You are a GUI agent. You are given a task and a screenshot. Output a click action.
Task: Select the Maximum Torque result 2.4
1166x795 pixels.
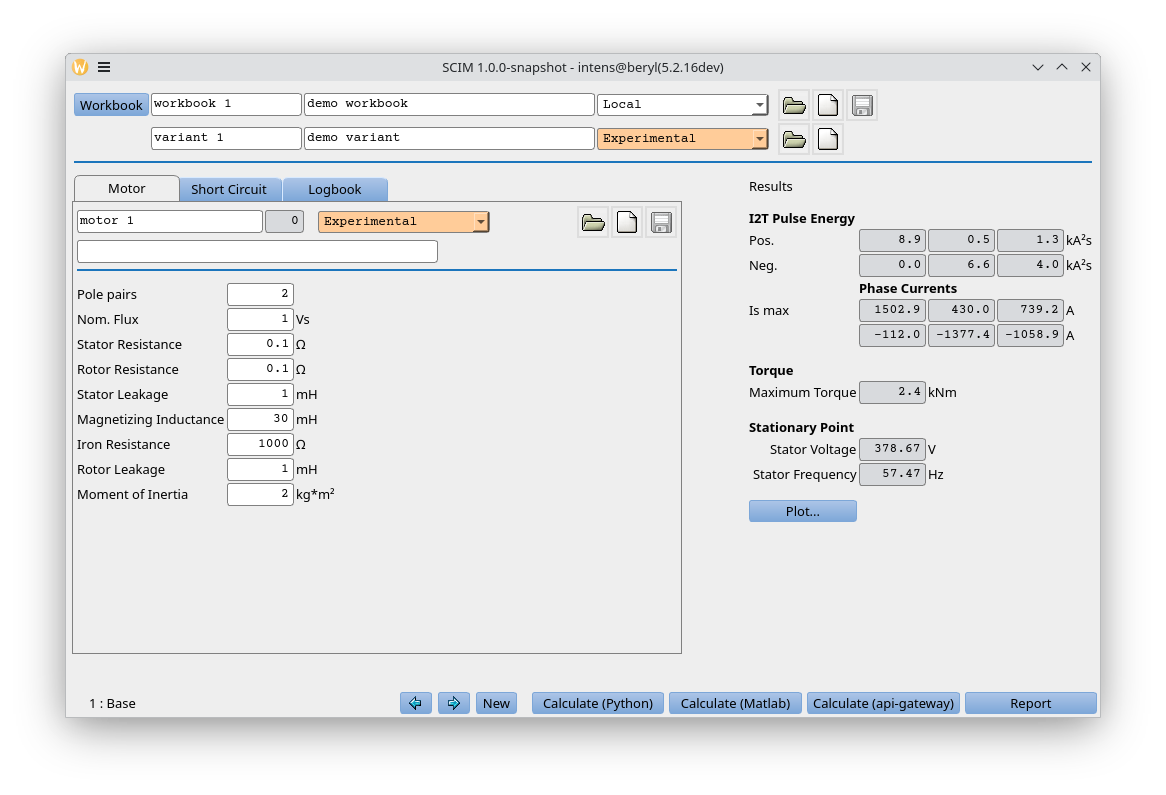(x=892, y=392)
